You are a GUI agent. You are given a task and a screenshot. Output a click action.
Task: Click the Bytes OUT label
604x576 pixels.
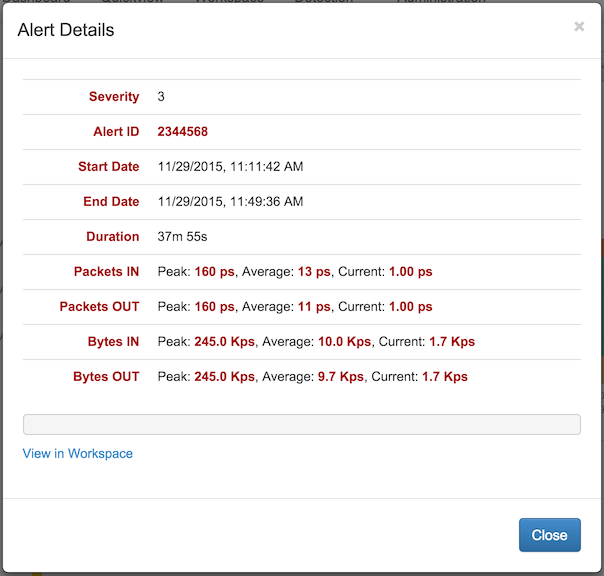point(106,377)
